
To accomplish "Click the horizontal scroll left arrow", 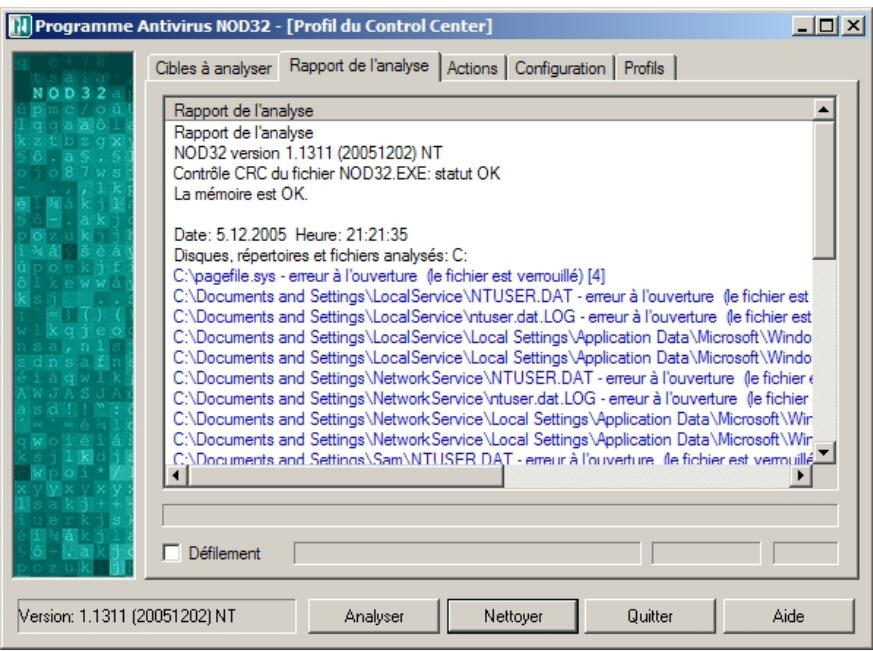I will [x=176, y=476].
